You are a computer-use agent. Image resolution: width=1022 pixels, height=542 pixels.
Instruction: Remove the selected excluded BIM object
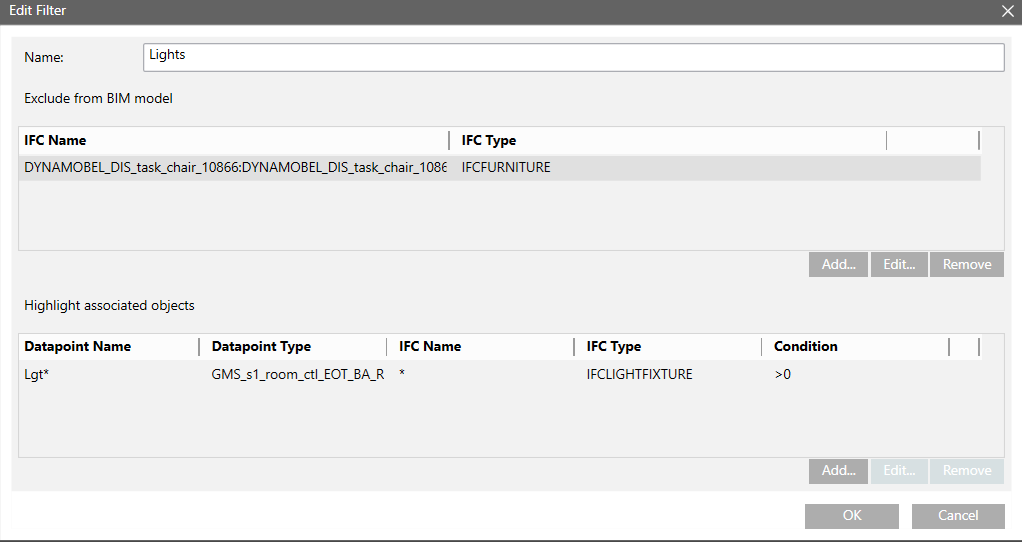click(966, 264)
